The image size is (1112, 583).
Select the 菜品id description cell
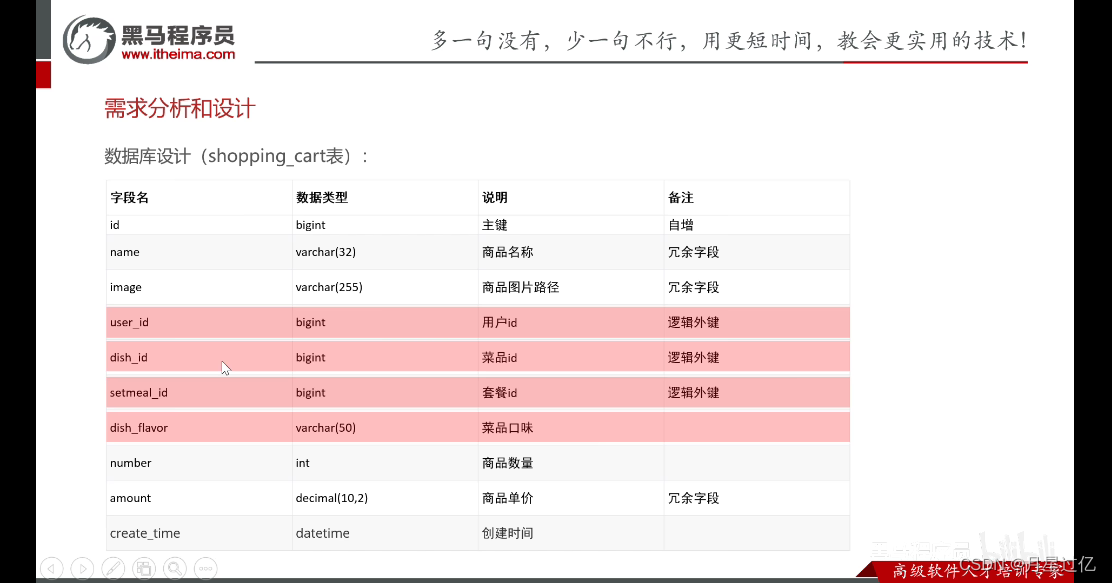(571, 357)
